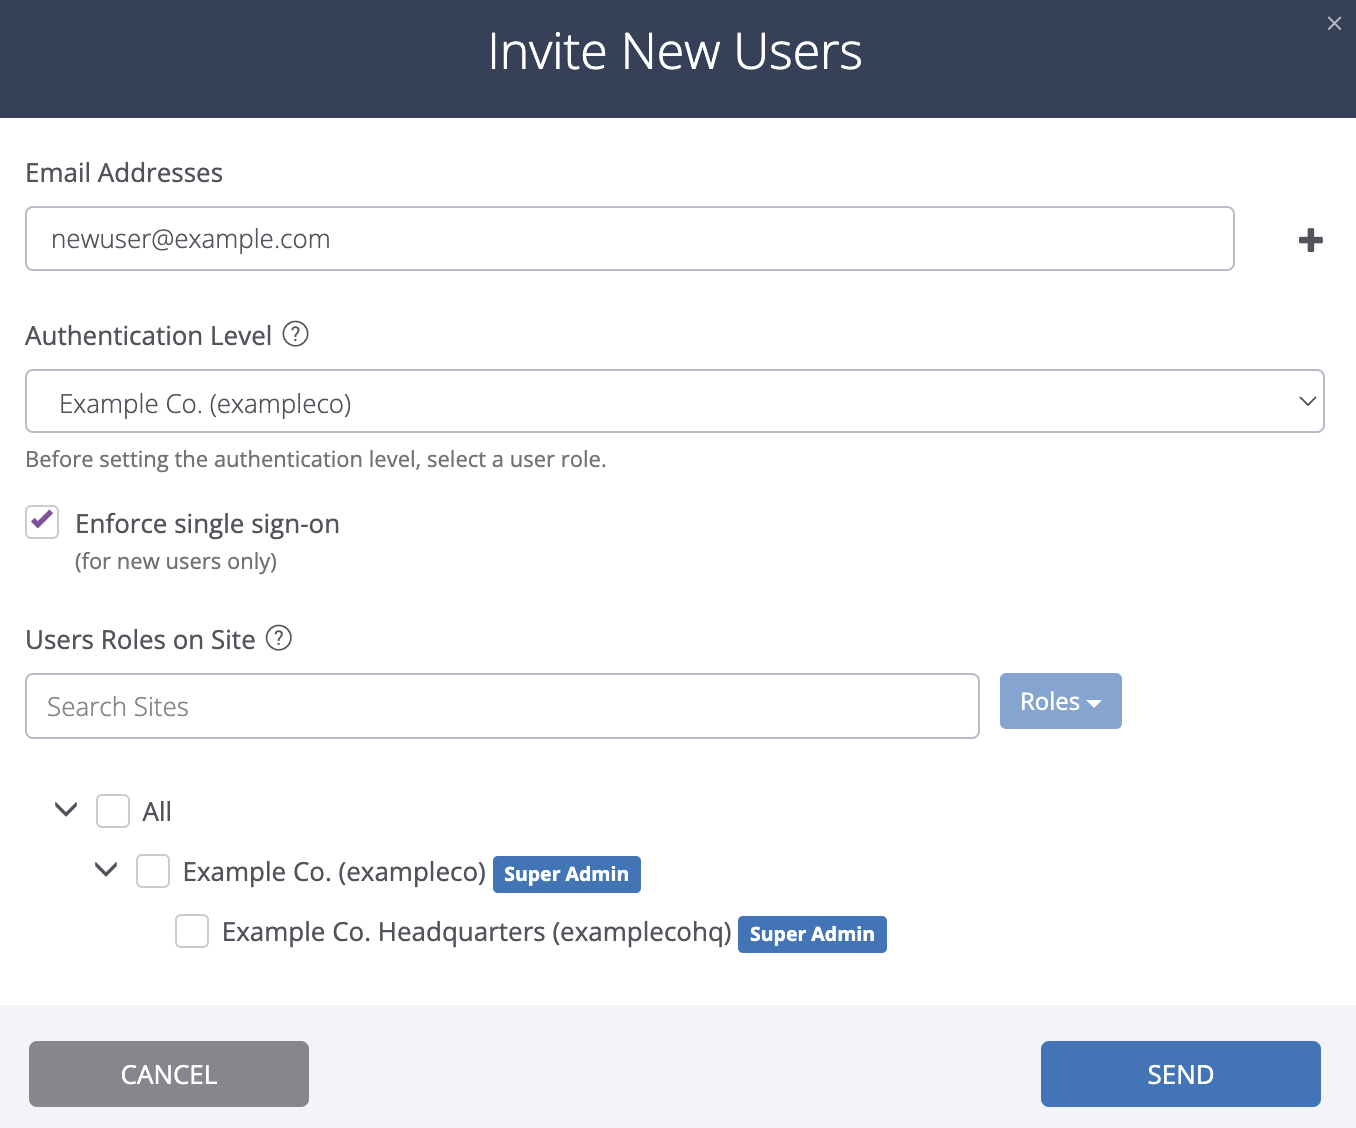Image resolution: width=1356 pixels, height=1128 pixels.
Task: Open the Authentication Level help icon
Action: click(x=295, y=335)
